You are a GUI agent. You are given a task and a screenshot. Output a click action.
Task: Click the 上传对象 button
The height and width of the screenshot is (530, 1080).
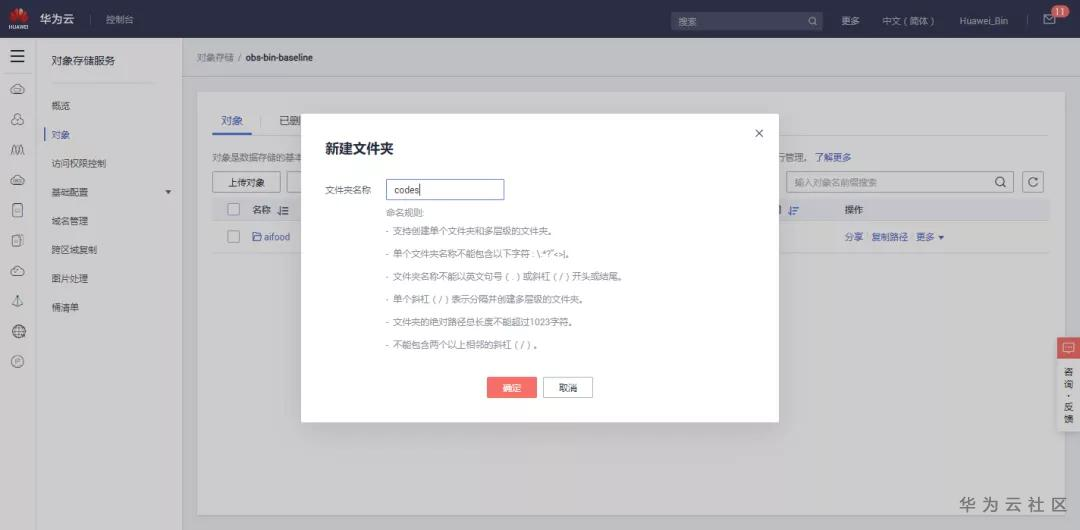246,182
